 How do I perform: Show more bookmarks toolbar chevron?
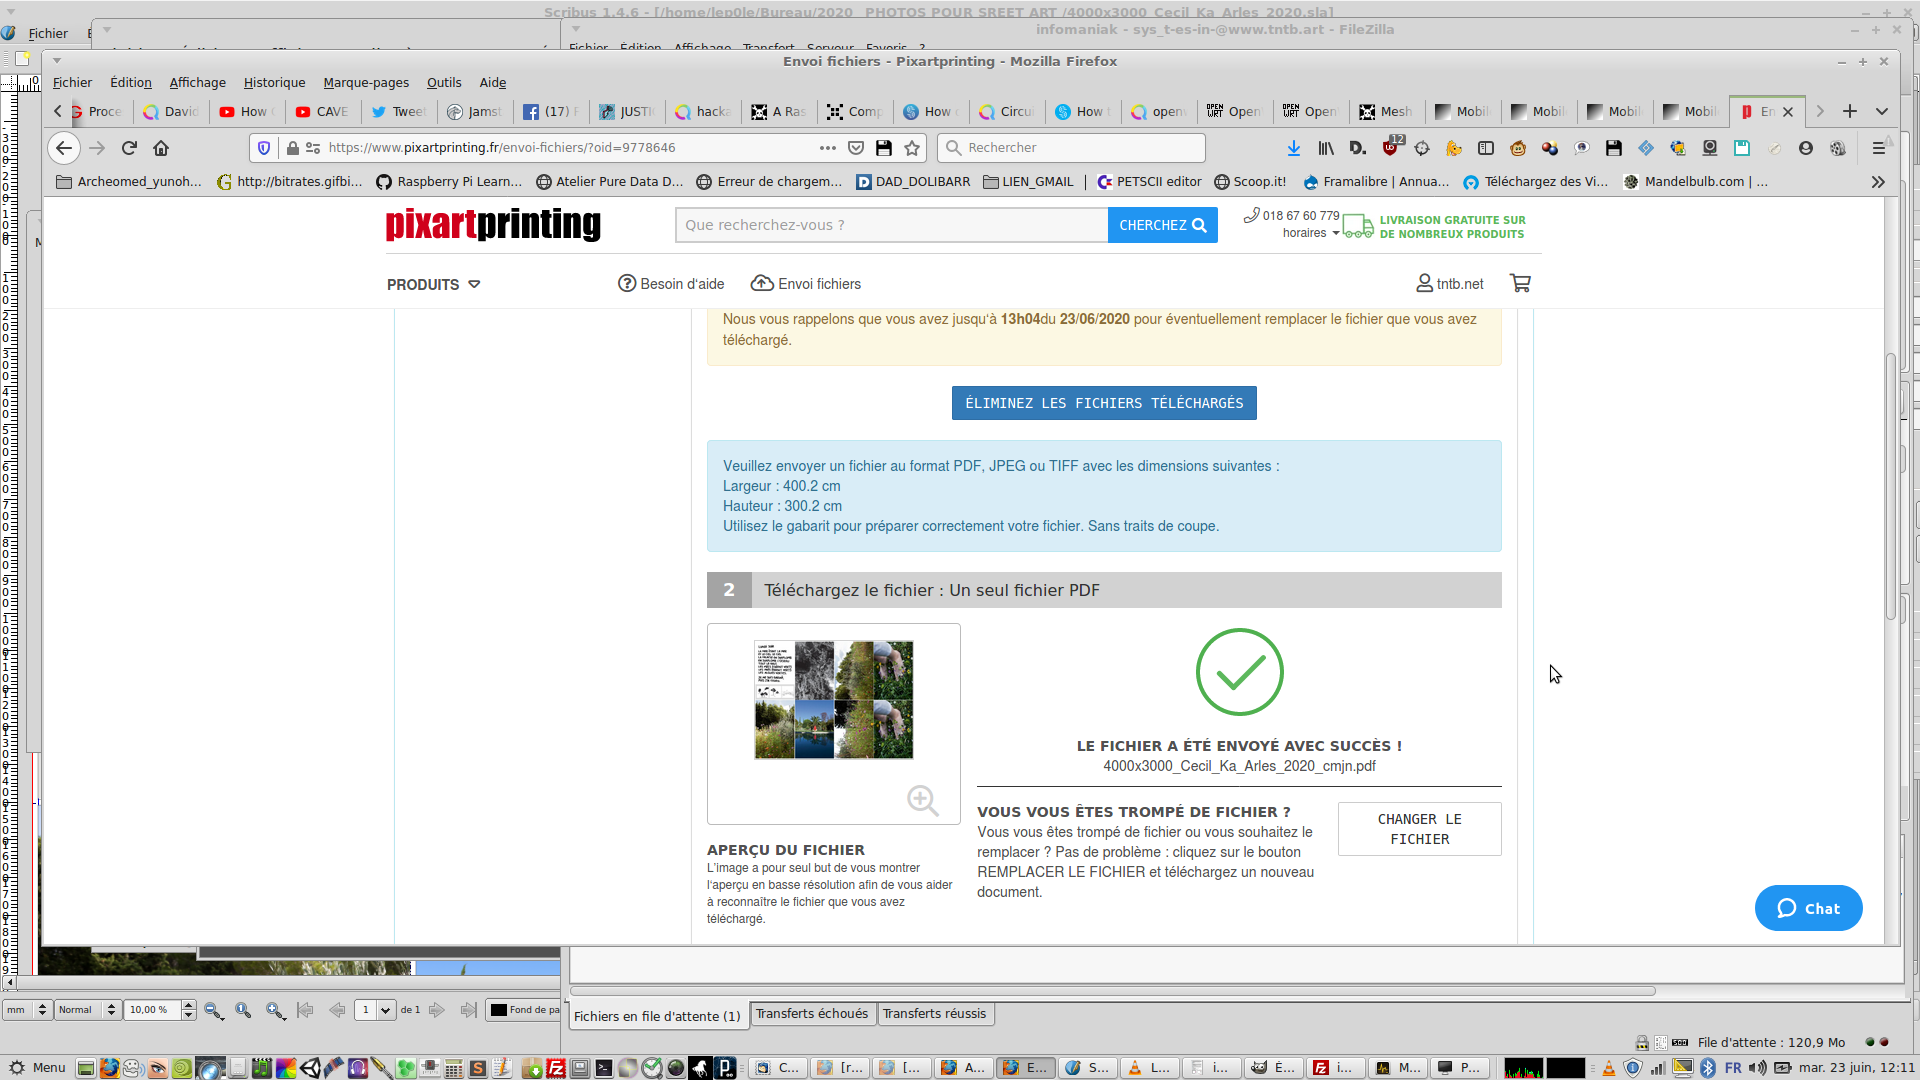[1877, 182]
